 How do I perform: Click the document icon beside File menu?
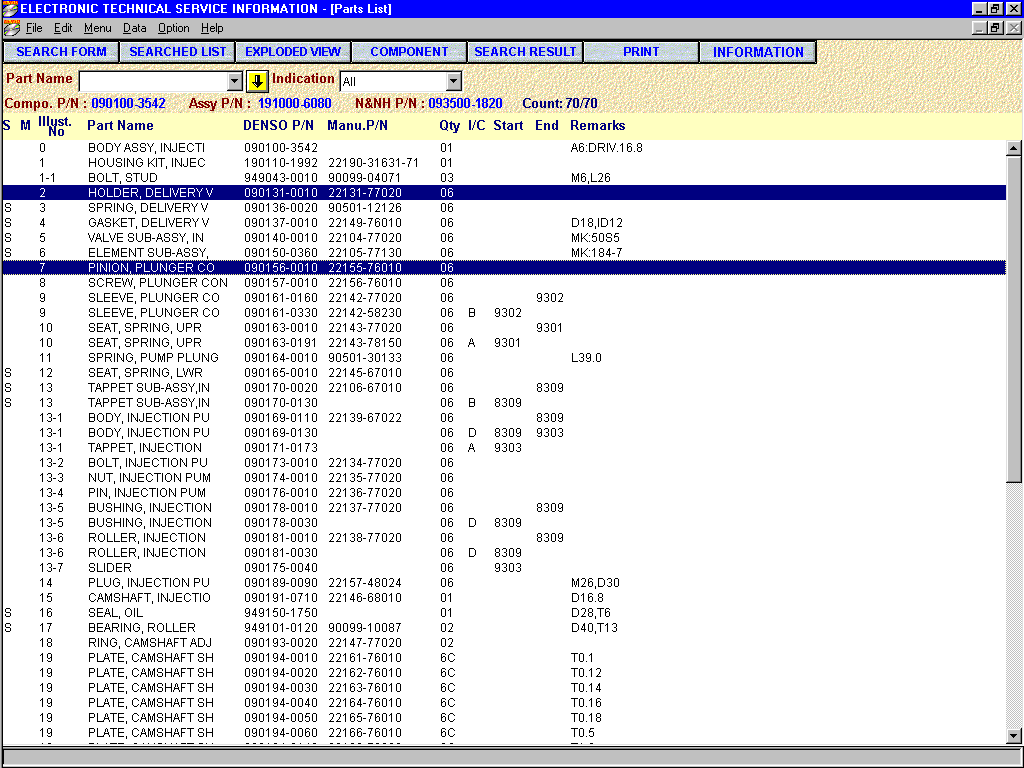coord(11,28)
